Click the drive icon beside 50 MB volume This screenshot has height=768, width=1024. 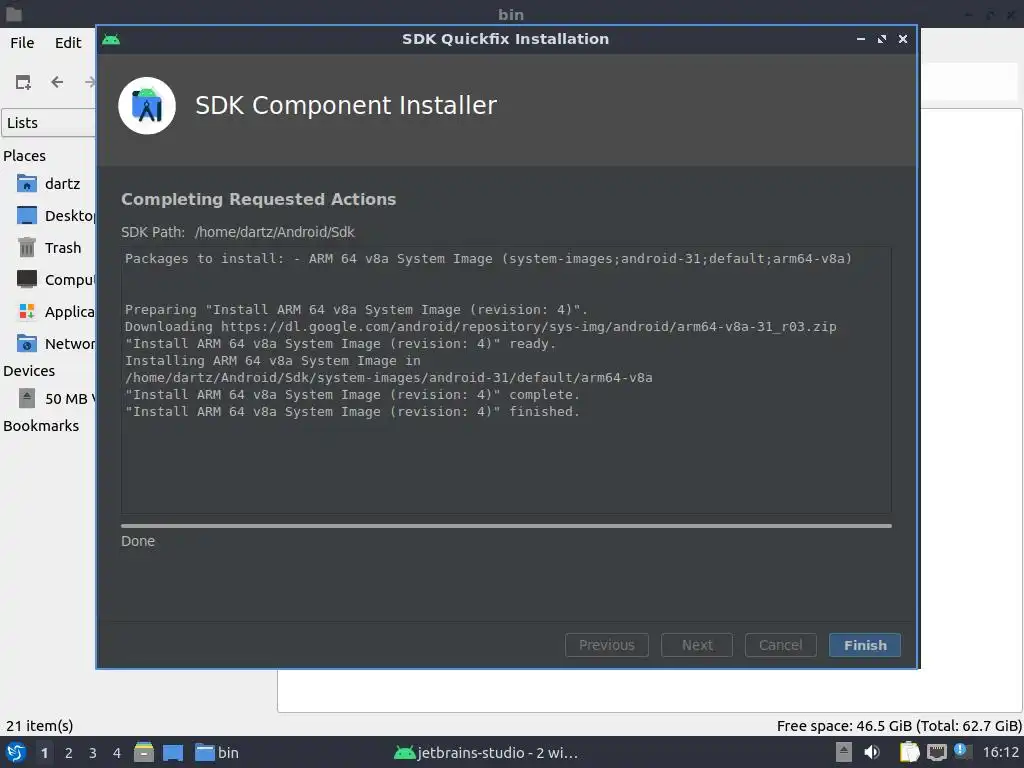pos(27,398)
